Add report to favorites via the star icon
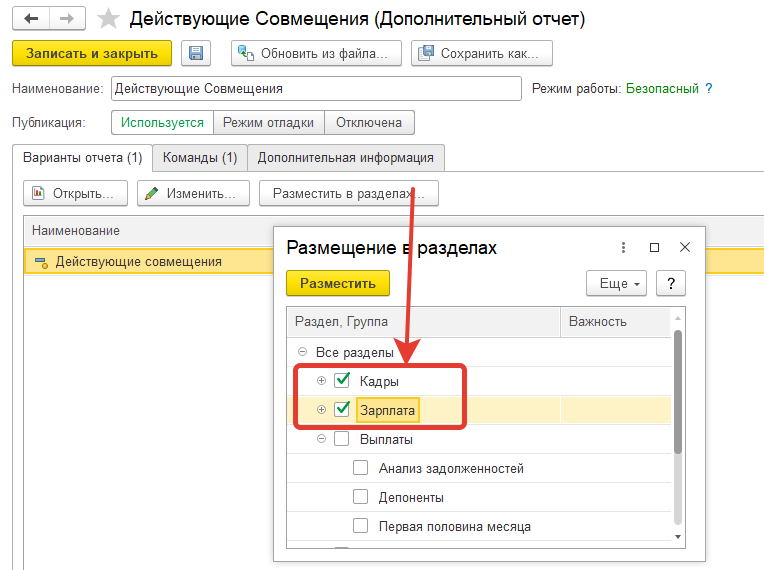Viewport: 764px width, 570px height. (x=108, y=19)
